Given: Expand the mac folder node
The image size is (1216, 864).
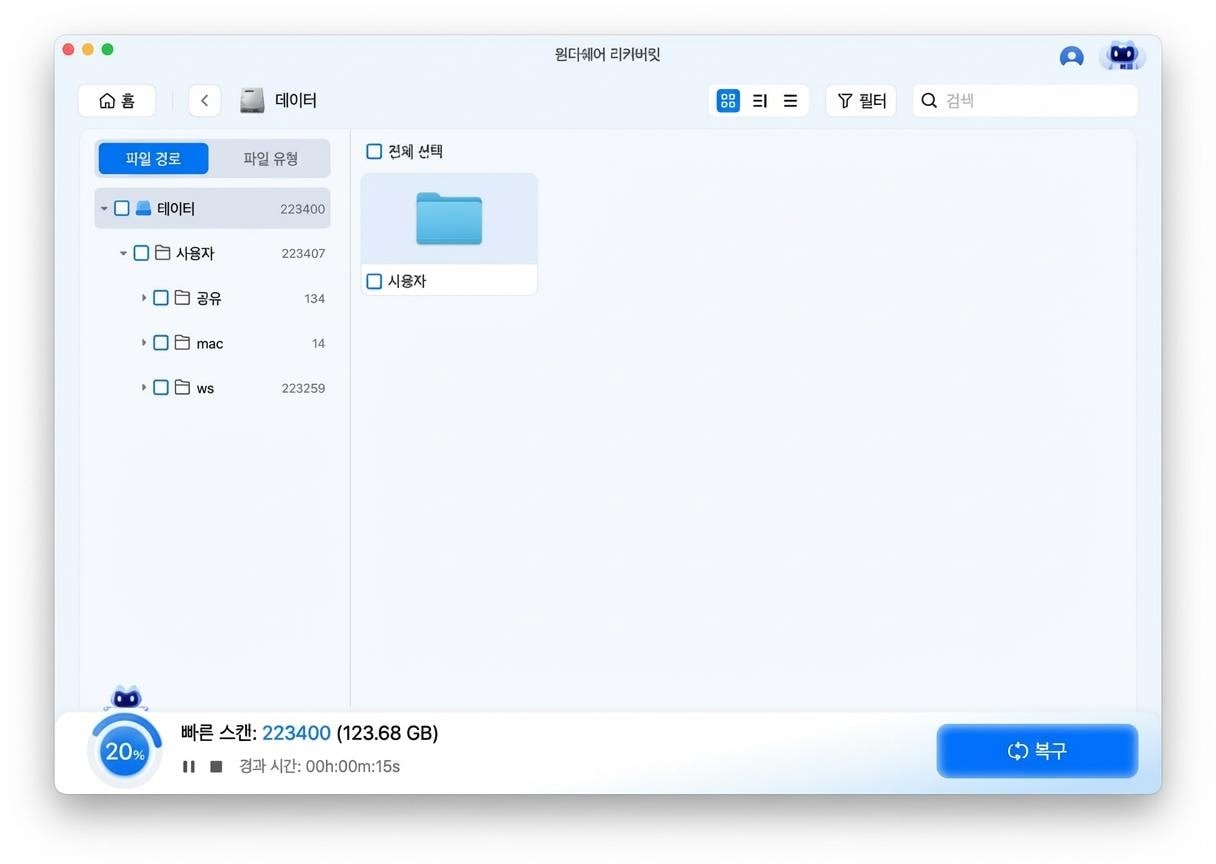Looking at the screenshot, I should point(144,343).
